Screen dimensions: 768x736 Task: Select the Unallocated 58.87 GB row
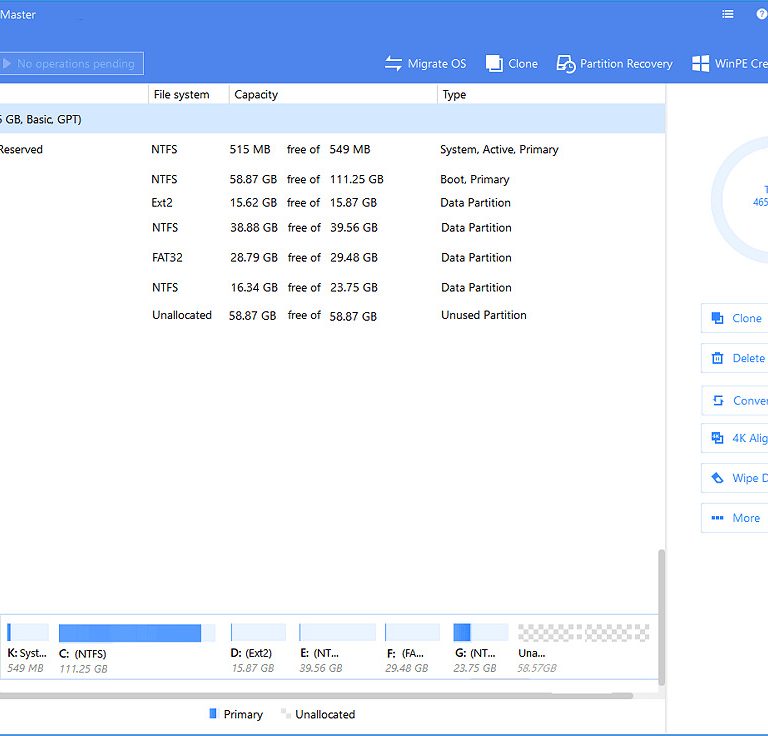[333, 315]
